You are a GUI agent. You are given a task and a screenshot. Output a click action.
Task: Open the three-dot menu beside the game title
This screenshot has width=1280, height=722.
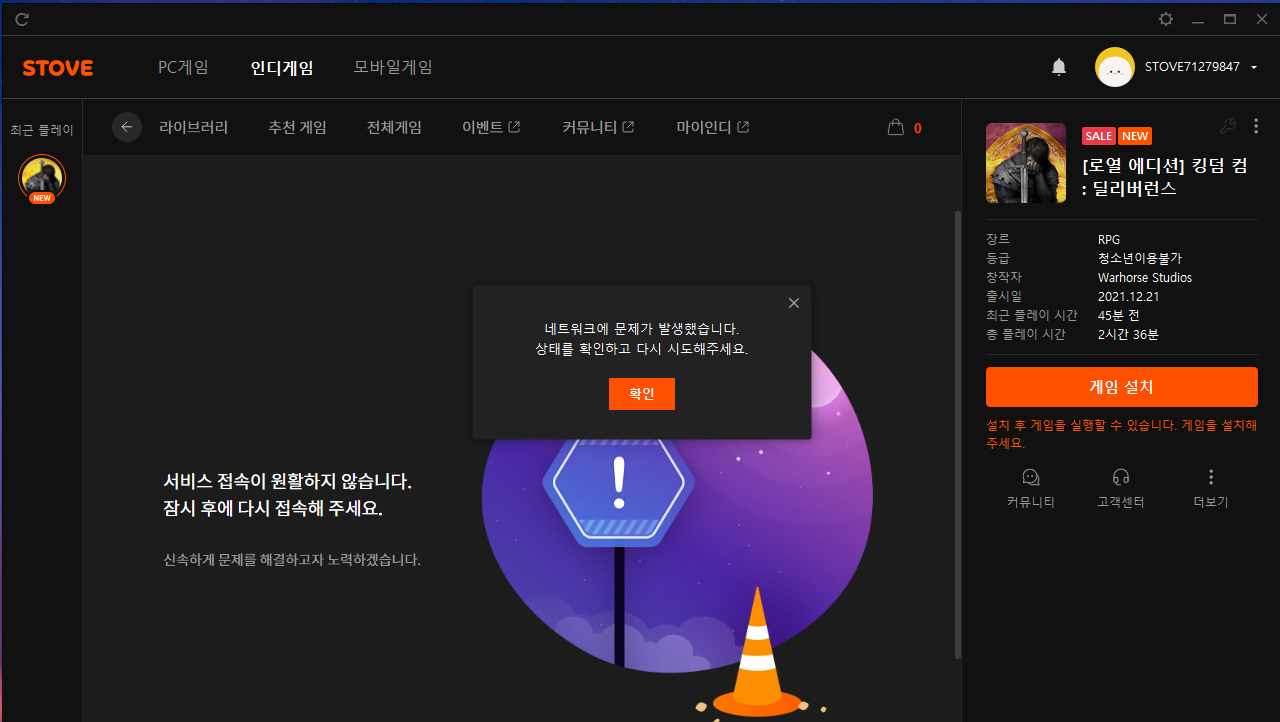tap(1256, 126)
